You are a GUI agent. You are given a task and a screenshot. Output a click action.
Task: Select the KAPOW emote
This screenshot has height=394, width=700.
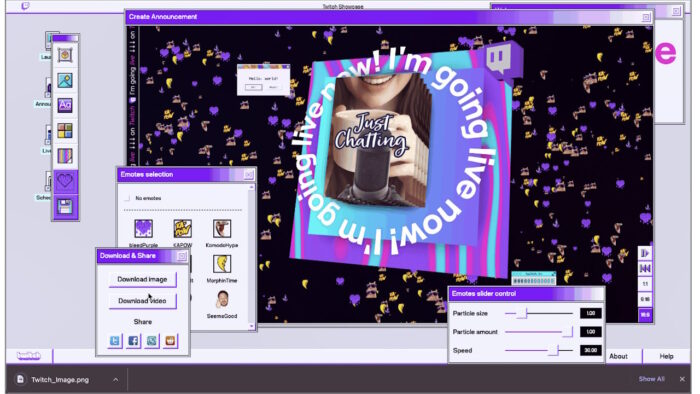[x=182, y=228]
